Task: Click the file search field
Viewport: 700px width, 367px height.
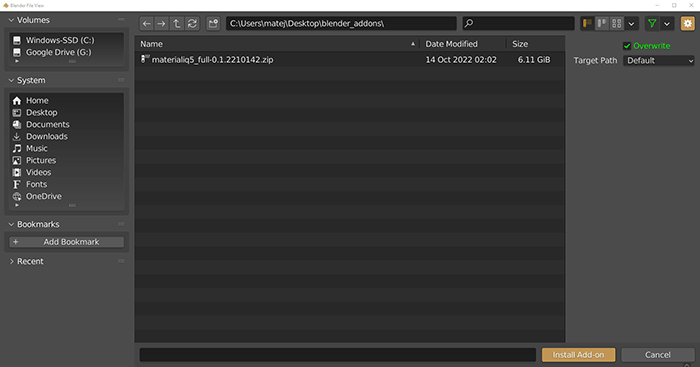Action: pyautogui.click(x=518, y=23)
